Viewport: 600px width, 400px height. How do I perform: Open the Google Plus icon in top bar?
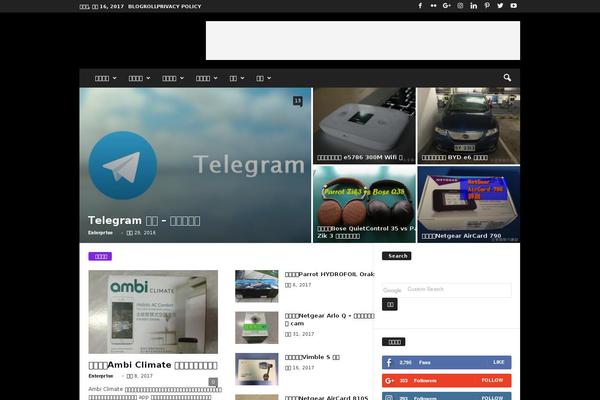[447, 6]
